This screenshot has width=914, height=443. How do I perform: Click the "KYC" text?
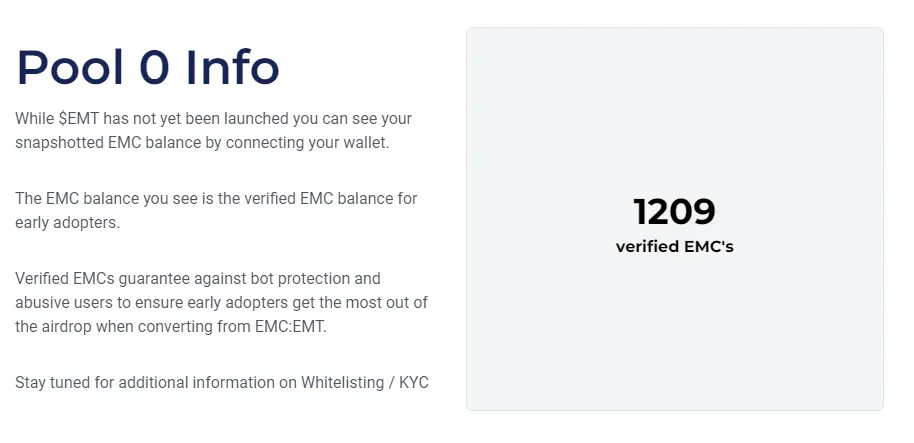click(413, 382)
